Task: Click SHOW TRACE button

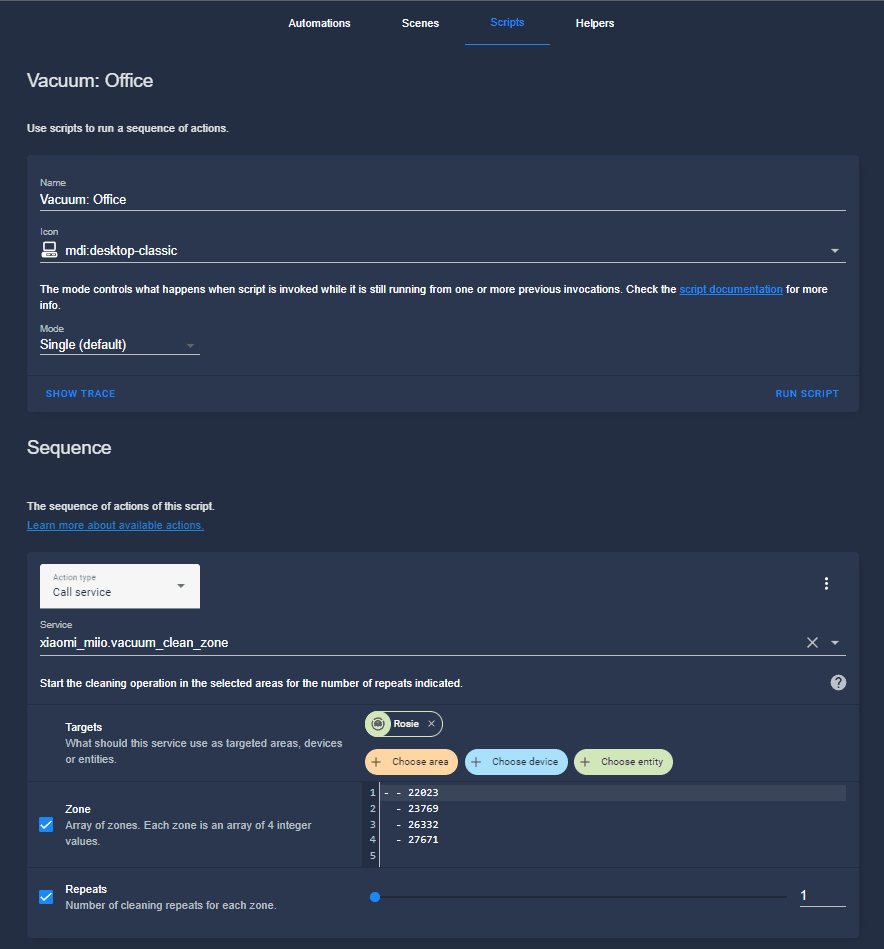Action: coord(80,393)
